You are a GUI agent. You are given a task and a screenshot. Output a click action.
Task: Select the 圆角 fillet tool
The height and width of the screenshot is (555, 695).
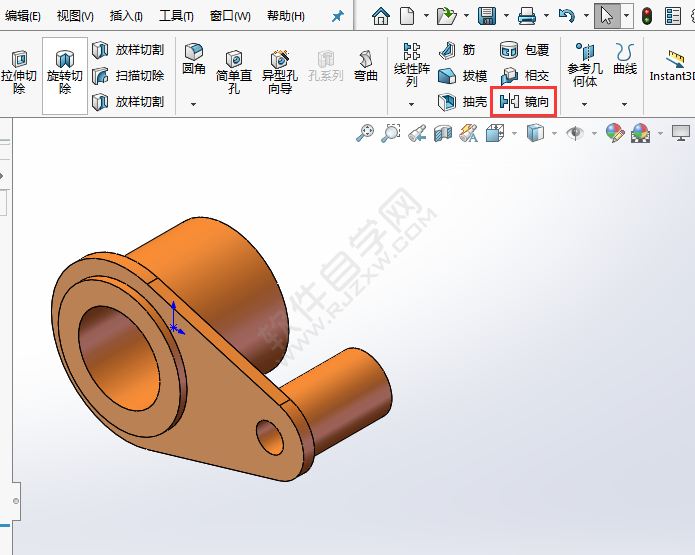194,59
